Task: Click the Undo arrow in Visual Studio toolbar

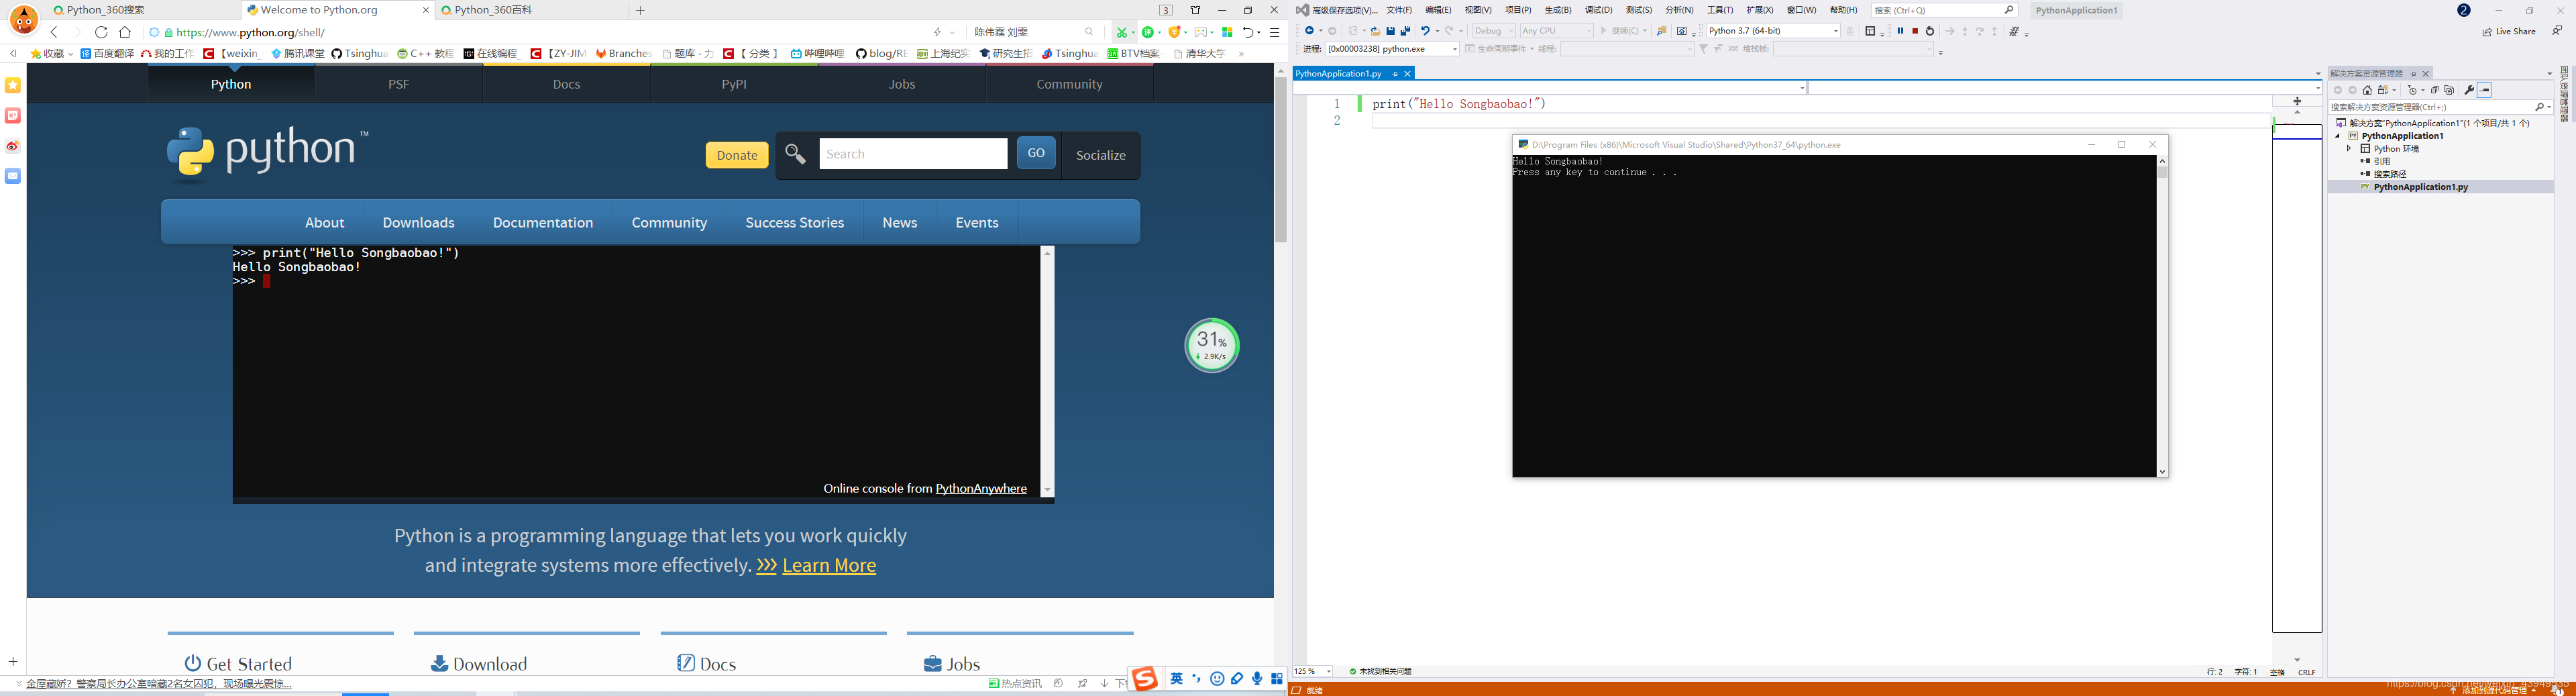Action: (1426, 31)
